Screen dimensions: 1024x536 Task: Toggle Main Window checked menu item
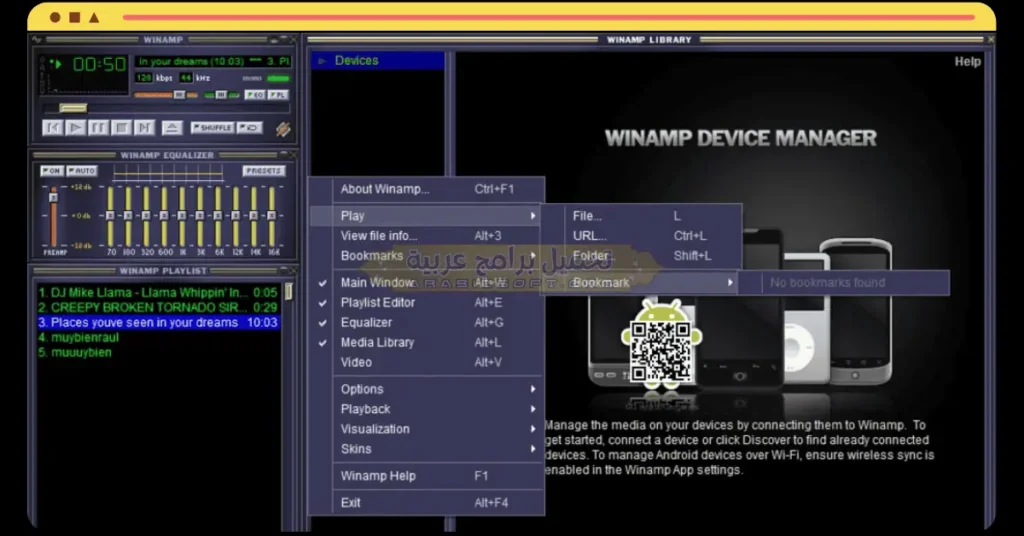(x=426, y=283)
